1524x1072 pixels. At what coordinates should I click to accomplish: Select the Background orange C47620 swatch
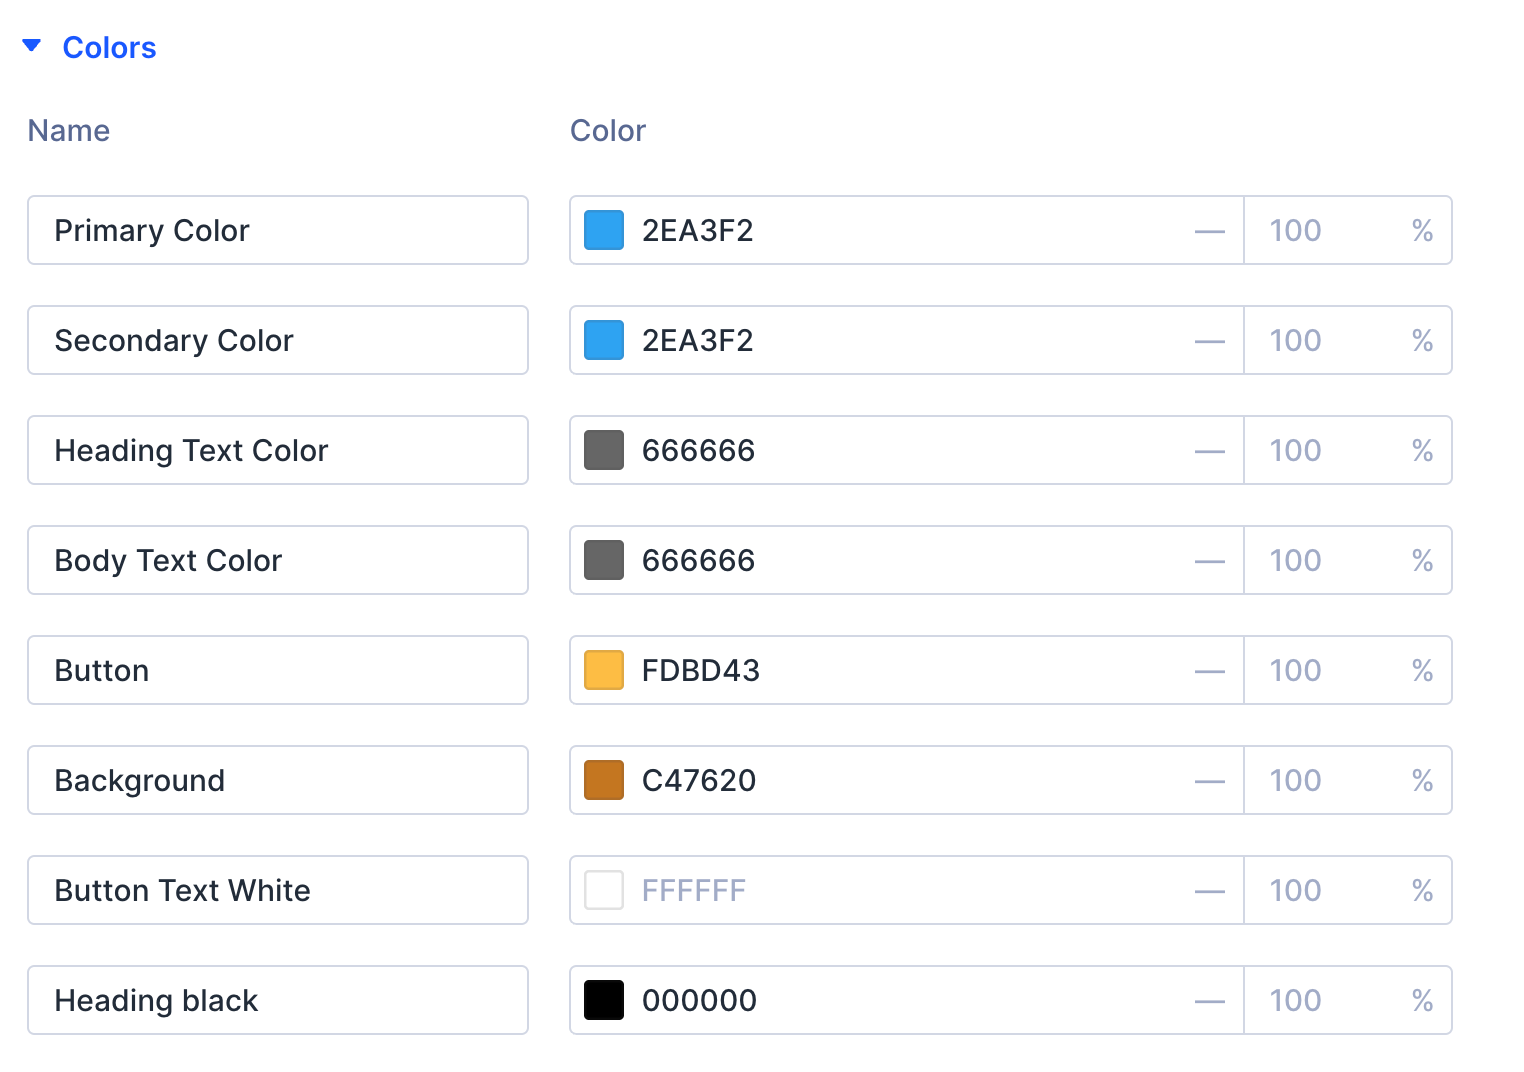604,780
